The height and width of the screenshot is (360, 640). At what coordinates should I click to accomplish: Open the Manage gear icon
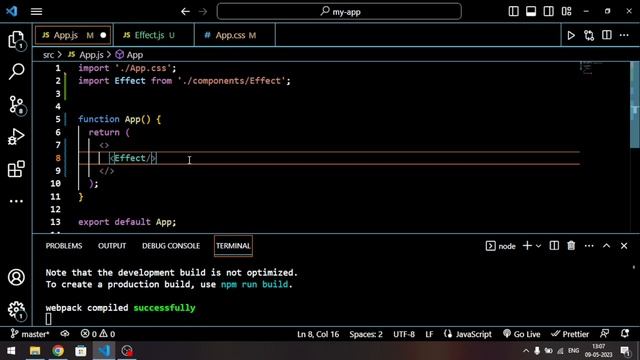click(16, 310)
